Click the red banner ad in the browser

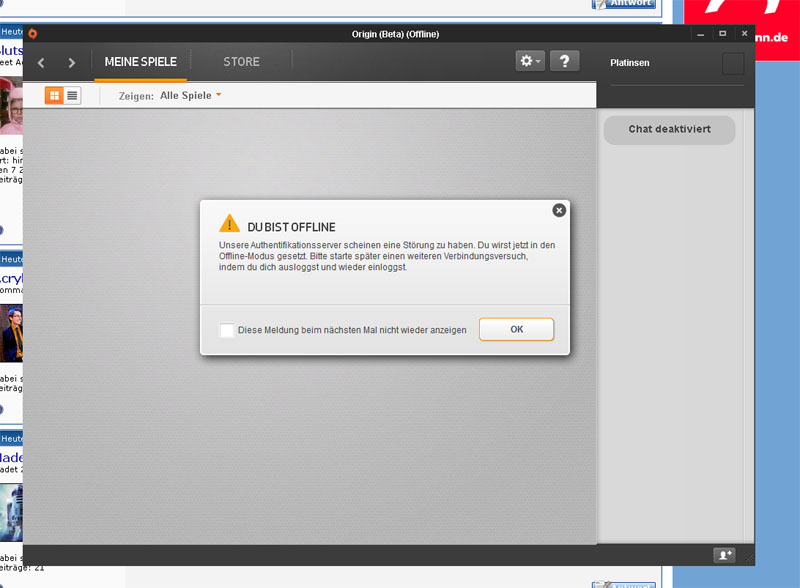[743, 30]
